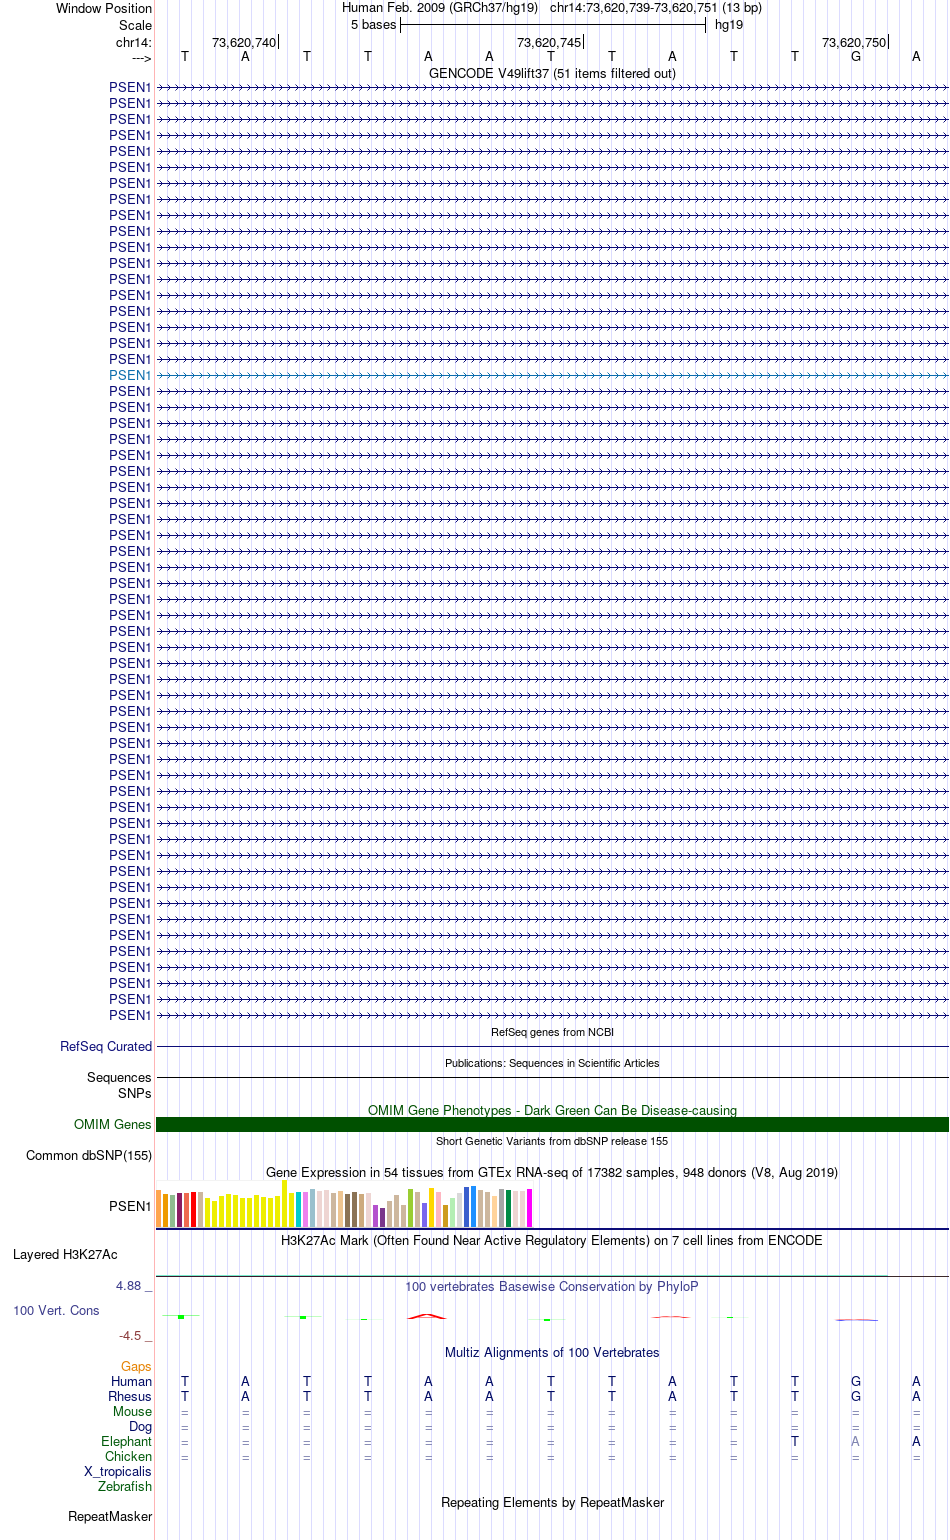Open 'Short Genetic Variants from dbSNP release 155'
This screenshot has width=950, height=1540.
552,1141
